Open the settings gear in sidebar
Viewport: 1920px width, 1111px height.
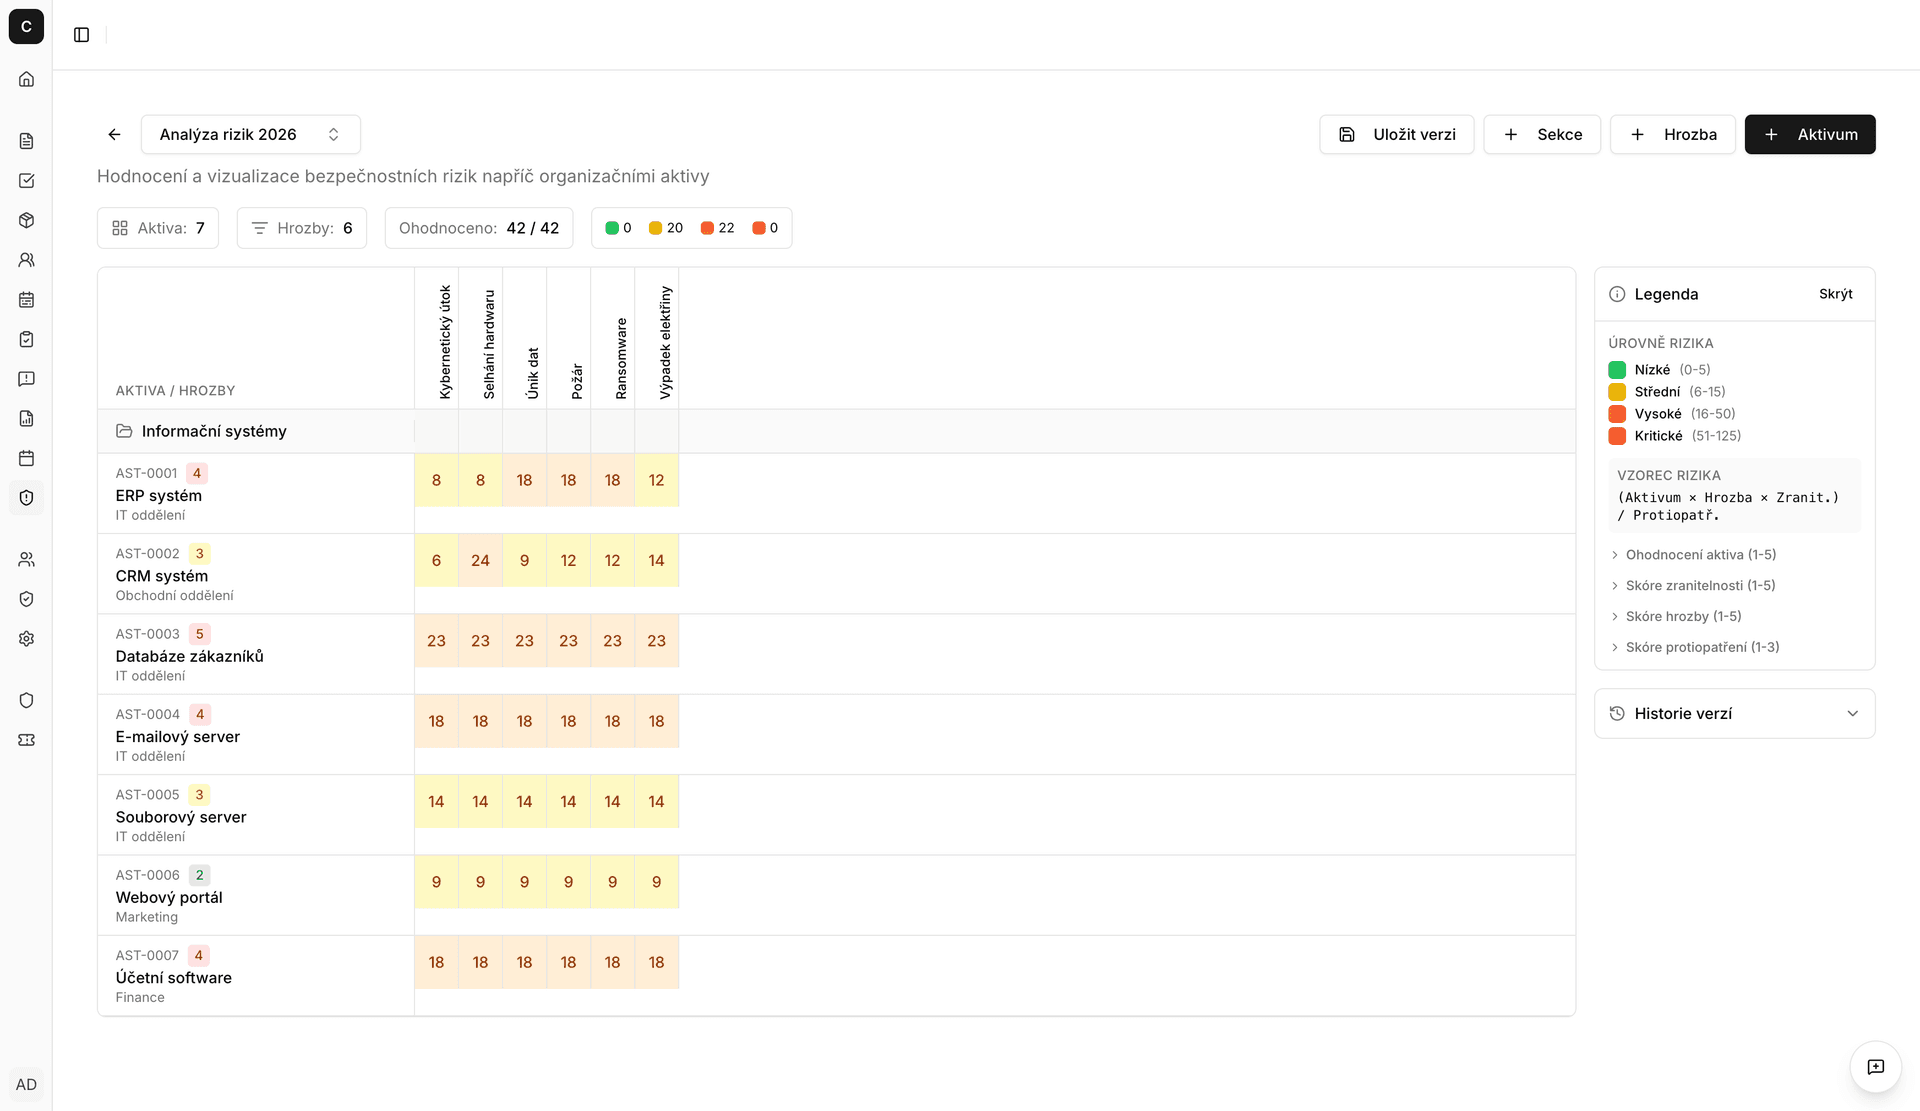tap(26, 638)
